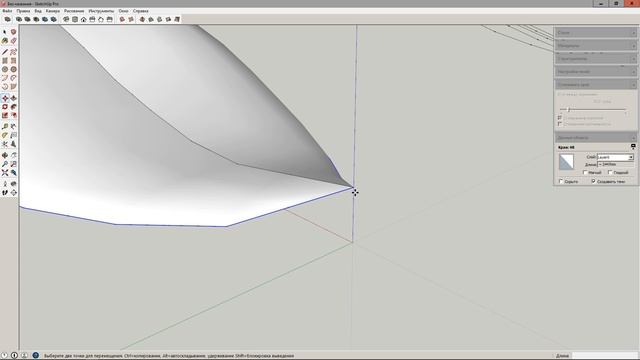Collapse the Данные объекта panel
The width and height of the screenshot is (640, 360).
coord(596,138)
